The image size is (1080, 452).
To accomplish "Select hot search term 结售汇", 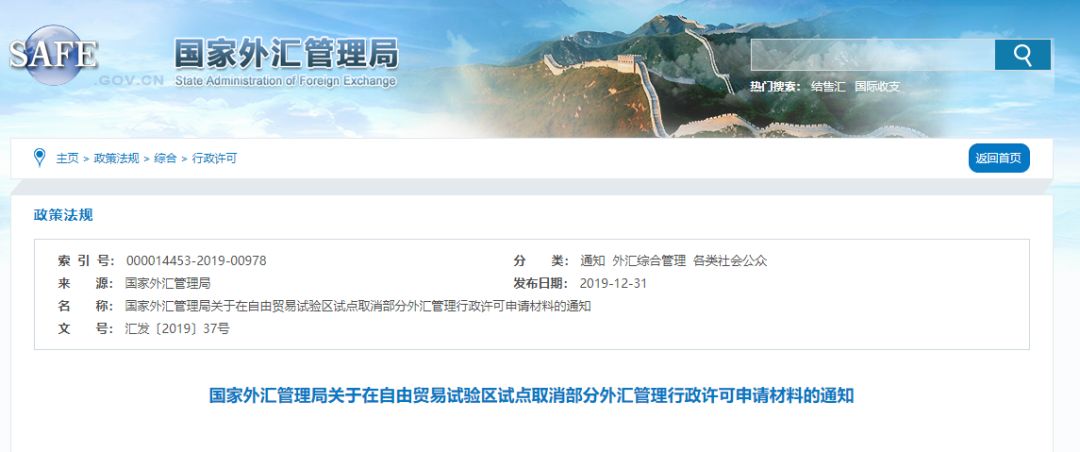I will (x=828, y=87).
